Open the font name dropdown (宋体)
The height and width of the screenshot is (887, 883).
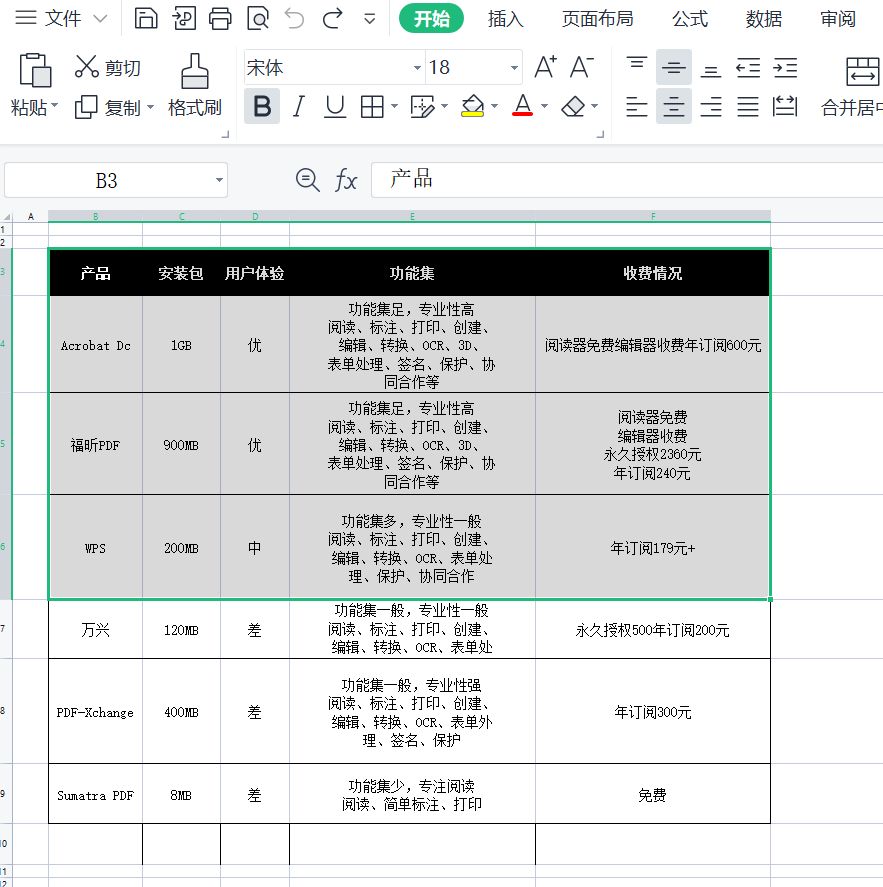[417, 68]
